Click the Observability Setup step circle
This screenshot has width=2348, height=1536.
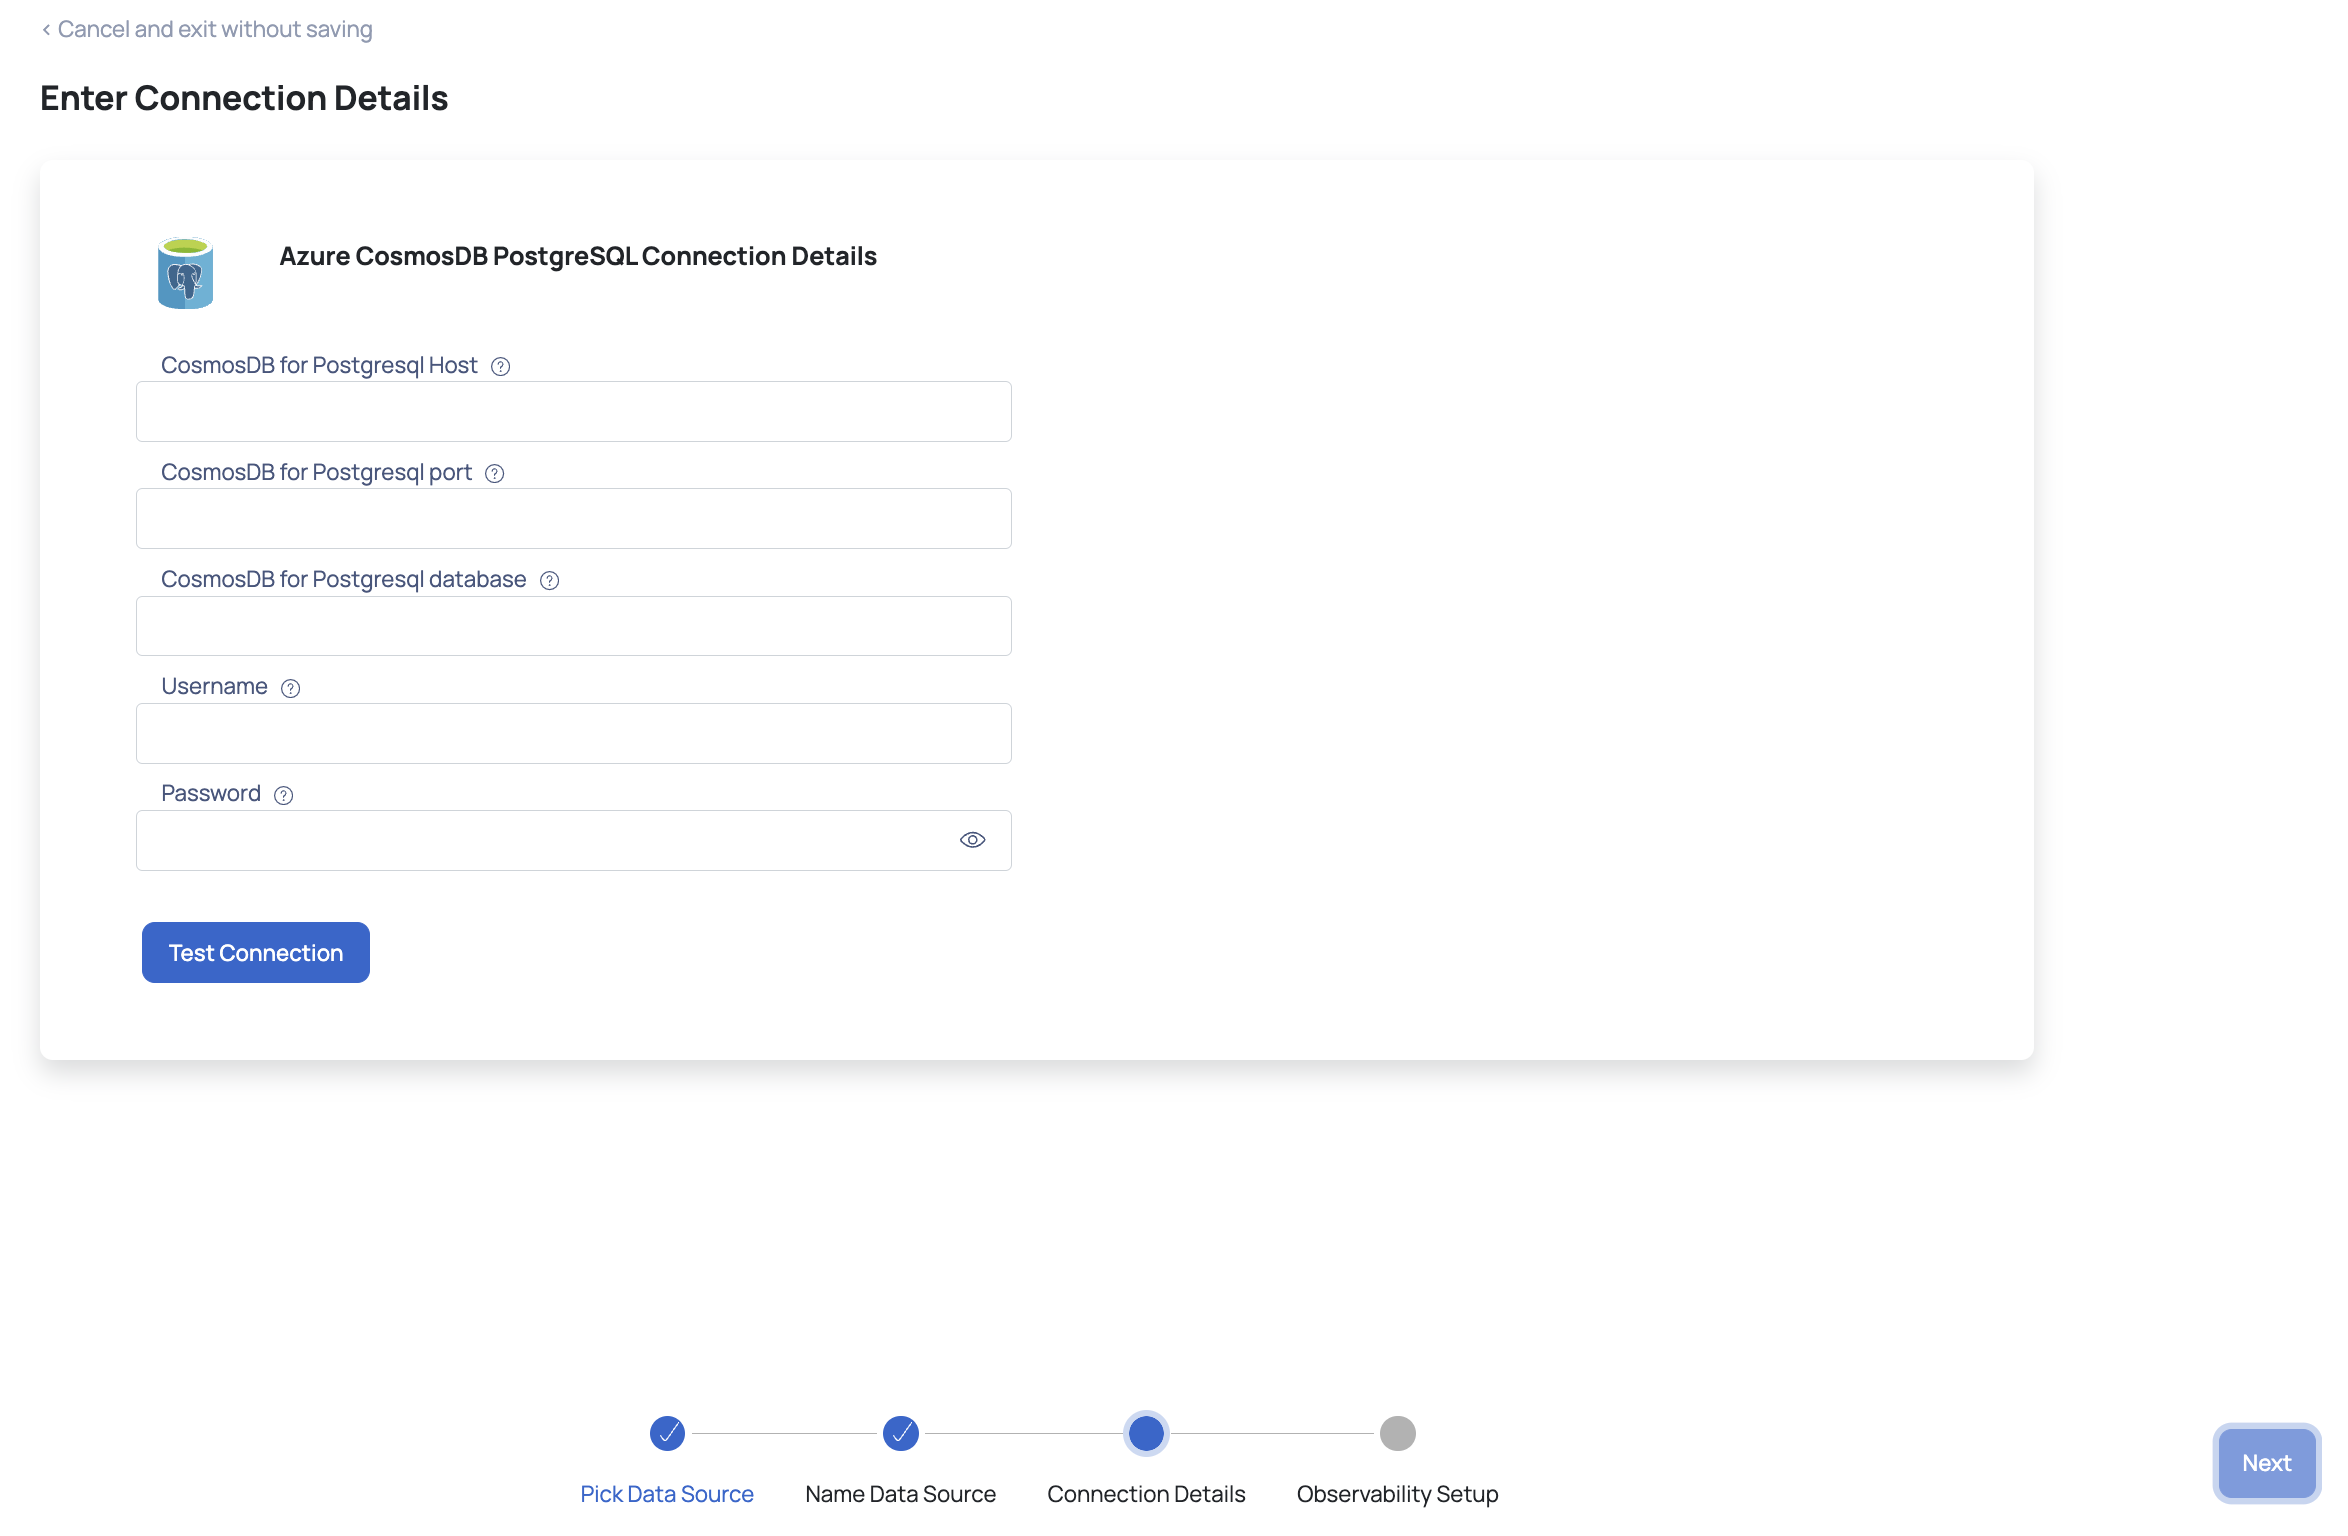tap(1398, 1433)
